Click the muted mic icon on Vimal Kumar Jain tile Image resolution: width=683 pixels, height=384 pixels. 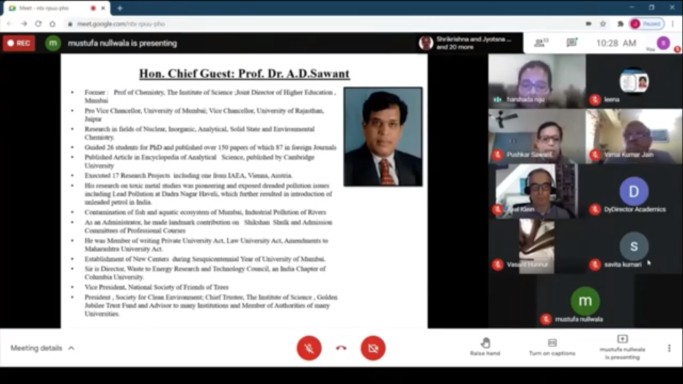(x=595, y=155)
